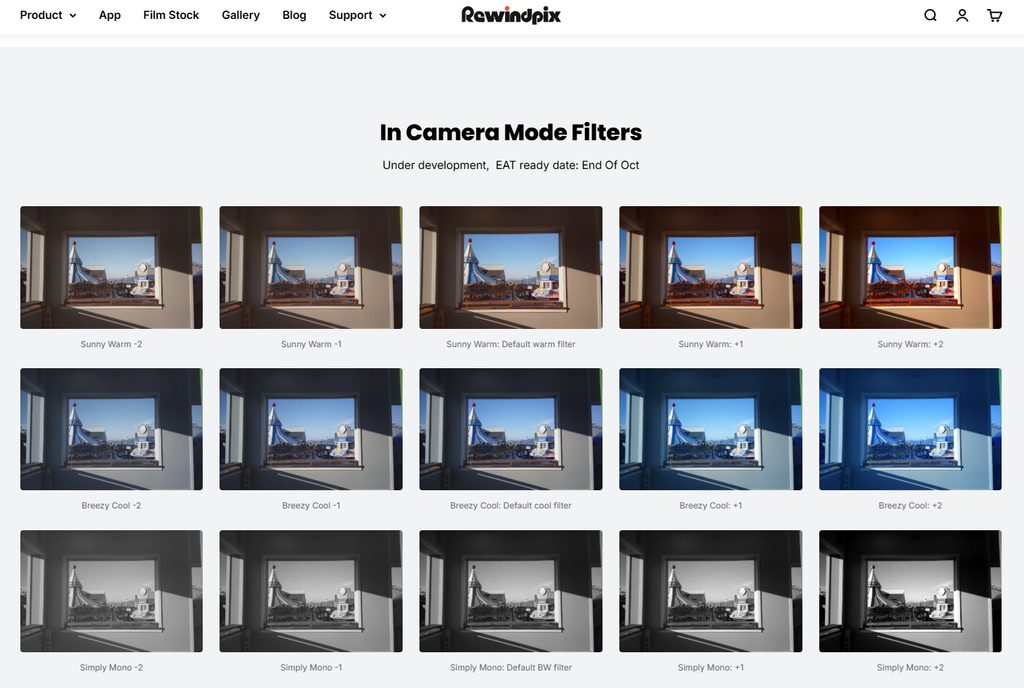Viewport: 1024px width, 688px height.
Task: Open the search icon in header
Action: [x=930, y=15]
